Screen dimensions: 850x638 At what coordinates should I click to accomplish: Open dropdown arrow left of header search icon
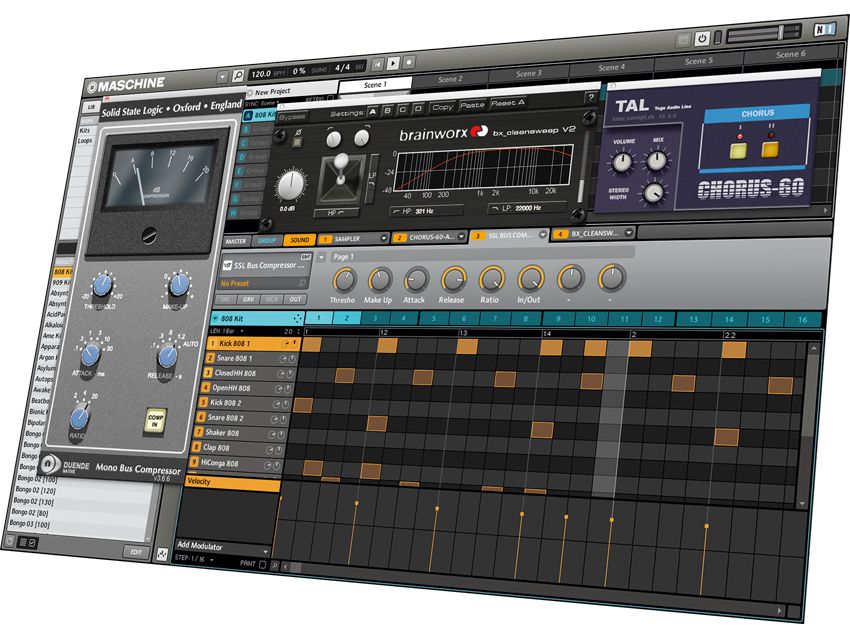tap(222, 77)
